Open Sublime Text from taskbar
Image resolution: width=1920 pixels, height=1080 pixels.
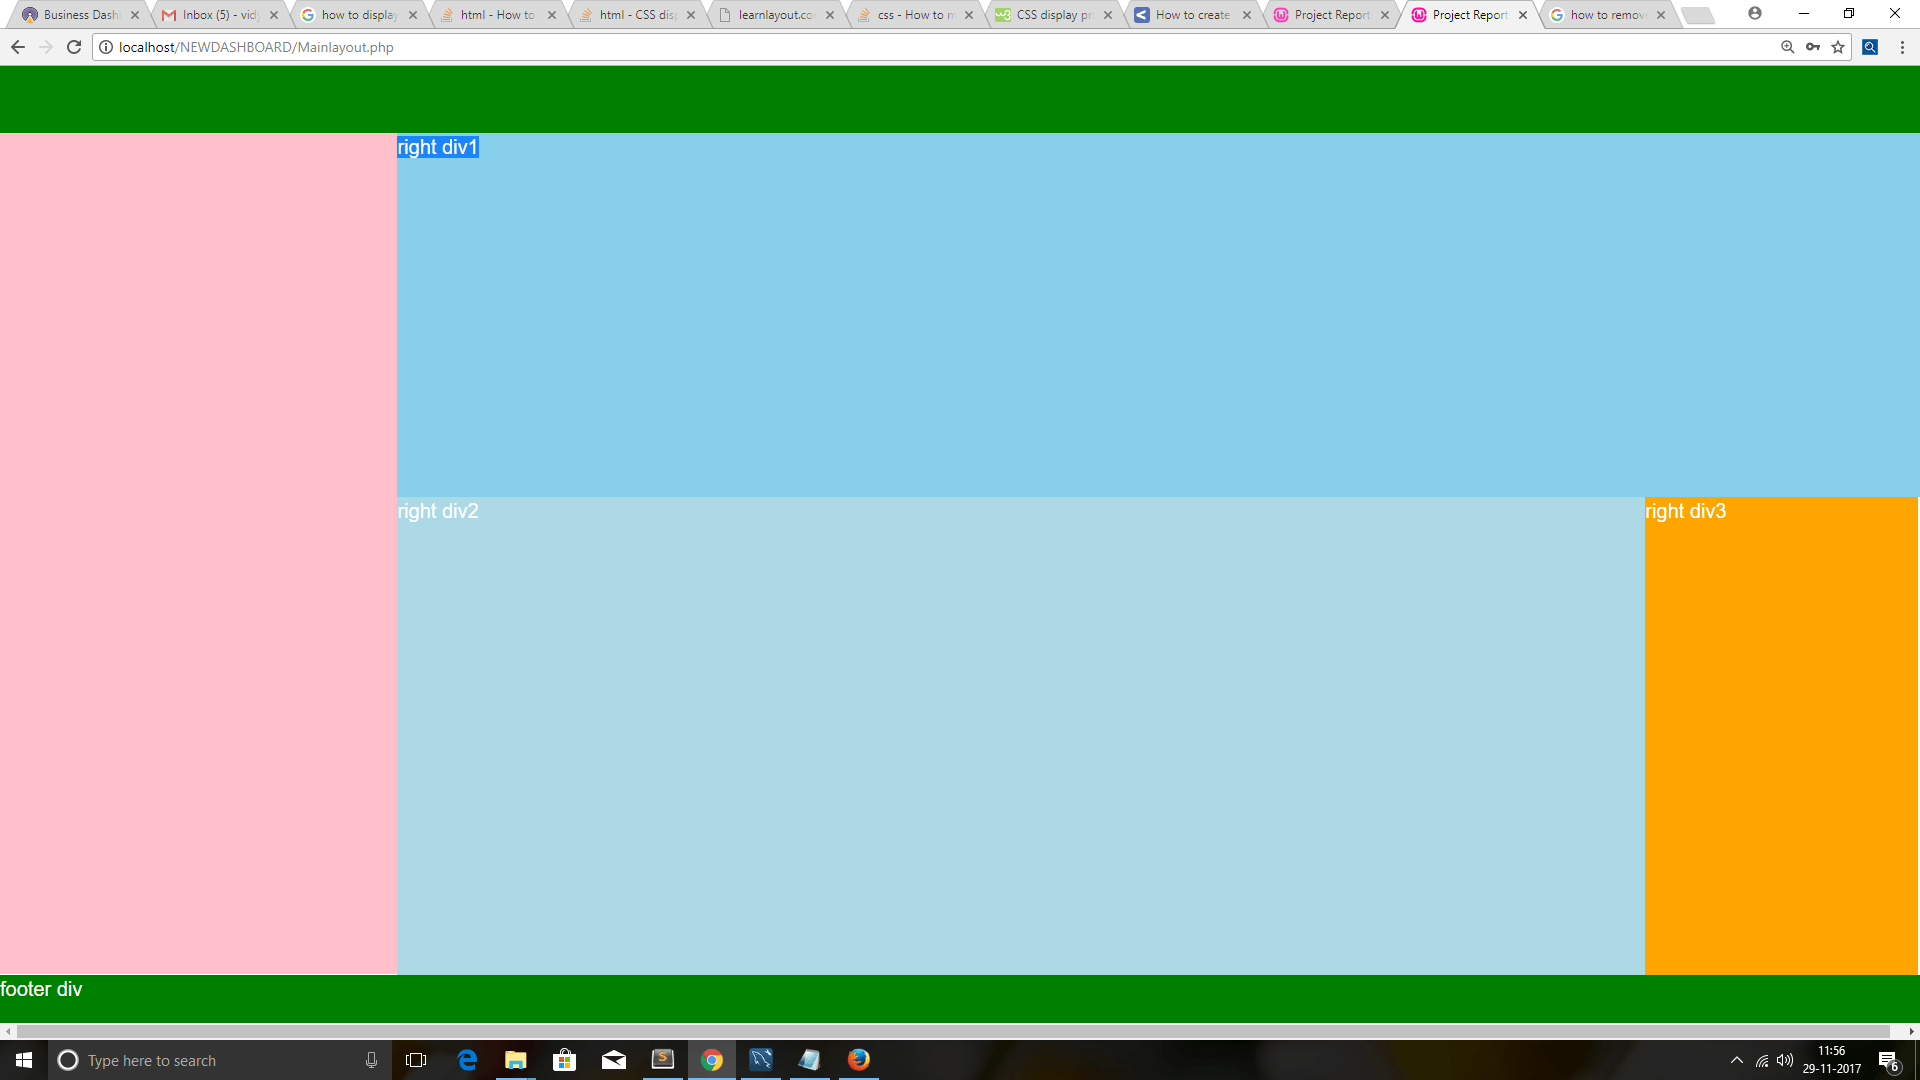click(x=662, y=1060)
